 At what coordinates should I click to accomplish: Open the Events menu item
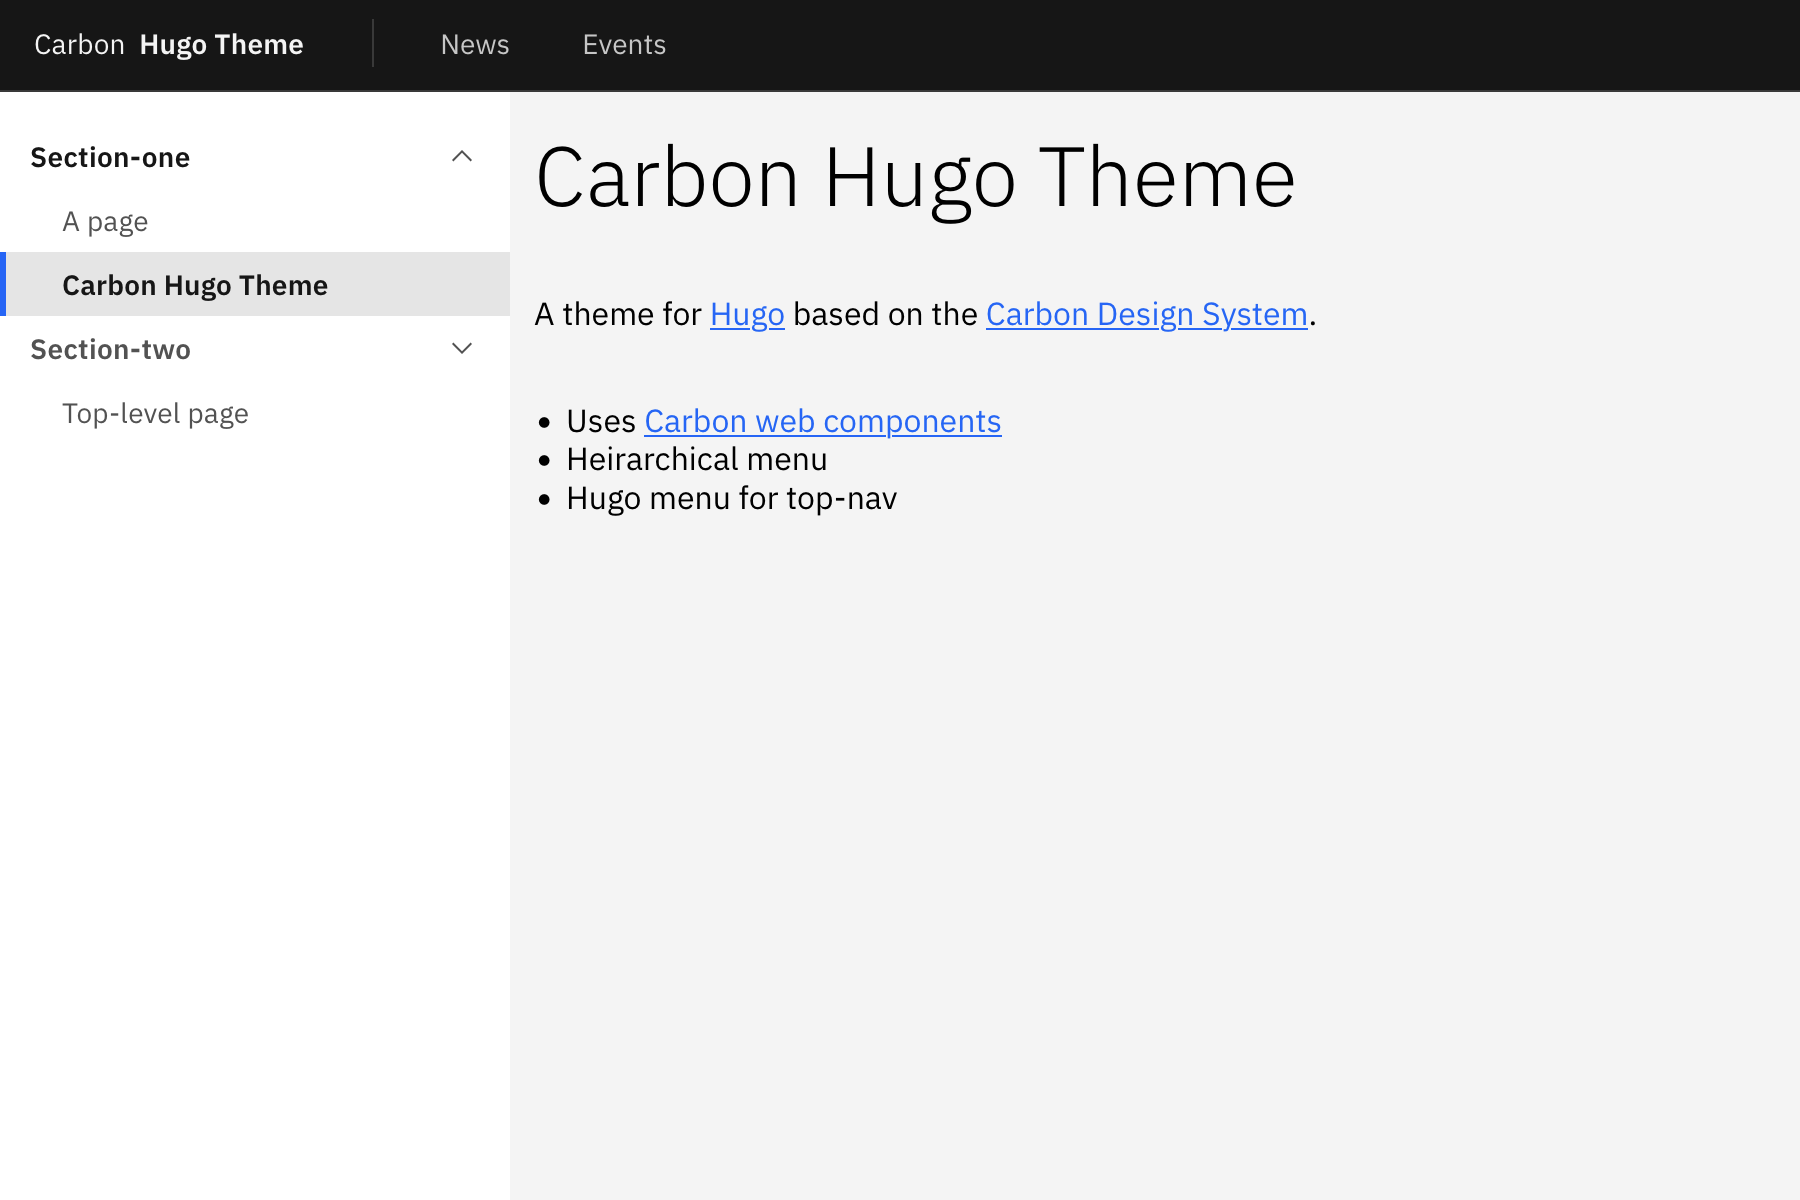pos(624,45)
